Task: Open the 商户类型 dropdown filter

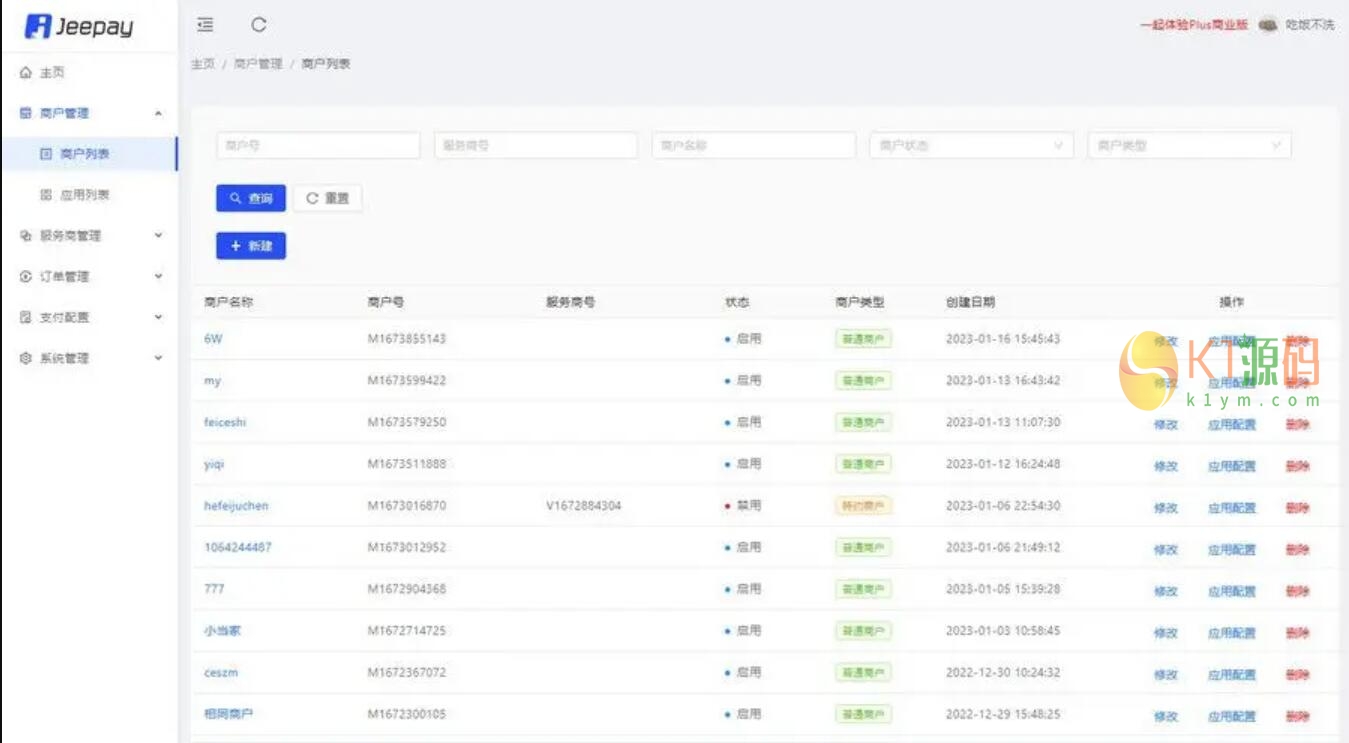Action: pos(1189,146)
